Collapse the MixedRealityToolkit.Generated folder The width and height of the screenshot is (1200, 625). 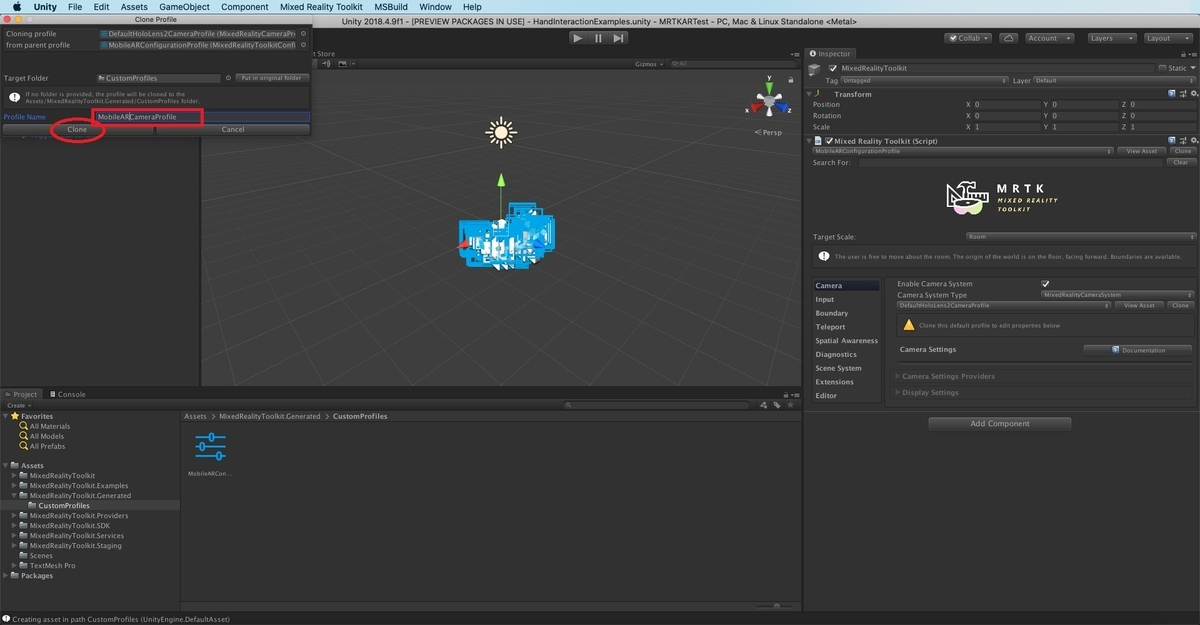(x=15, y=495)
